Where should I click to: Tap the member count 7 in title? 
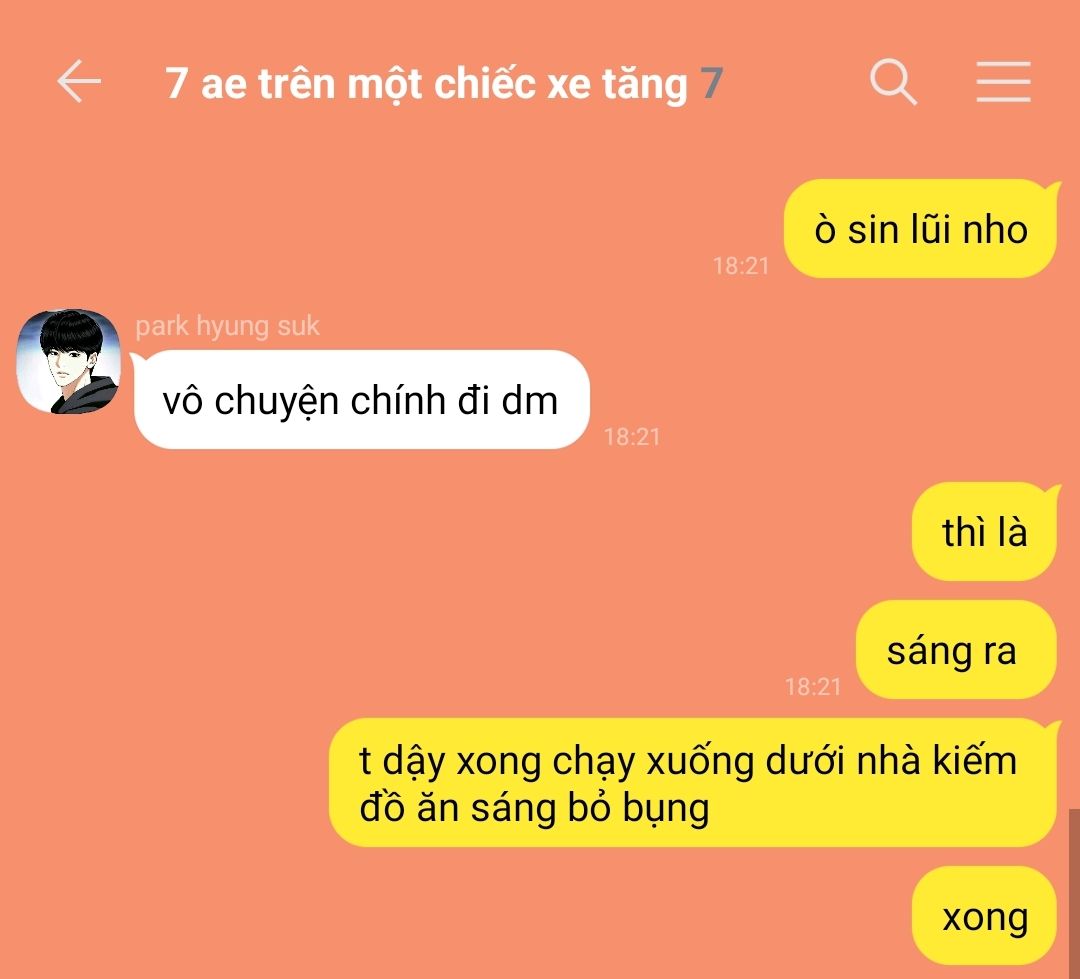tap(712, 83)
